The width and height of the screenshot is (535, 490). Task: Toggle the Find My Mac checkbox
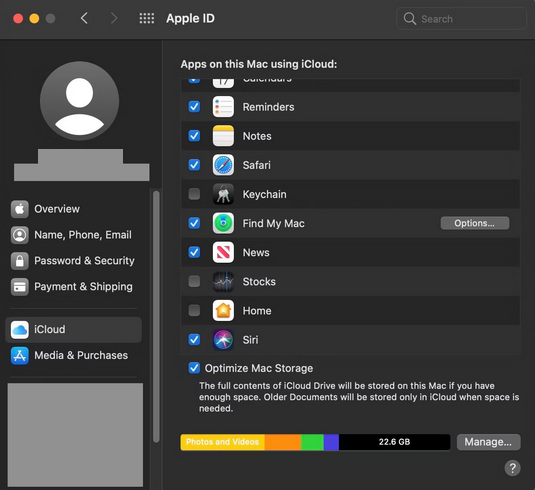pyautogui.click(x=194, y=223)
